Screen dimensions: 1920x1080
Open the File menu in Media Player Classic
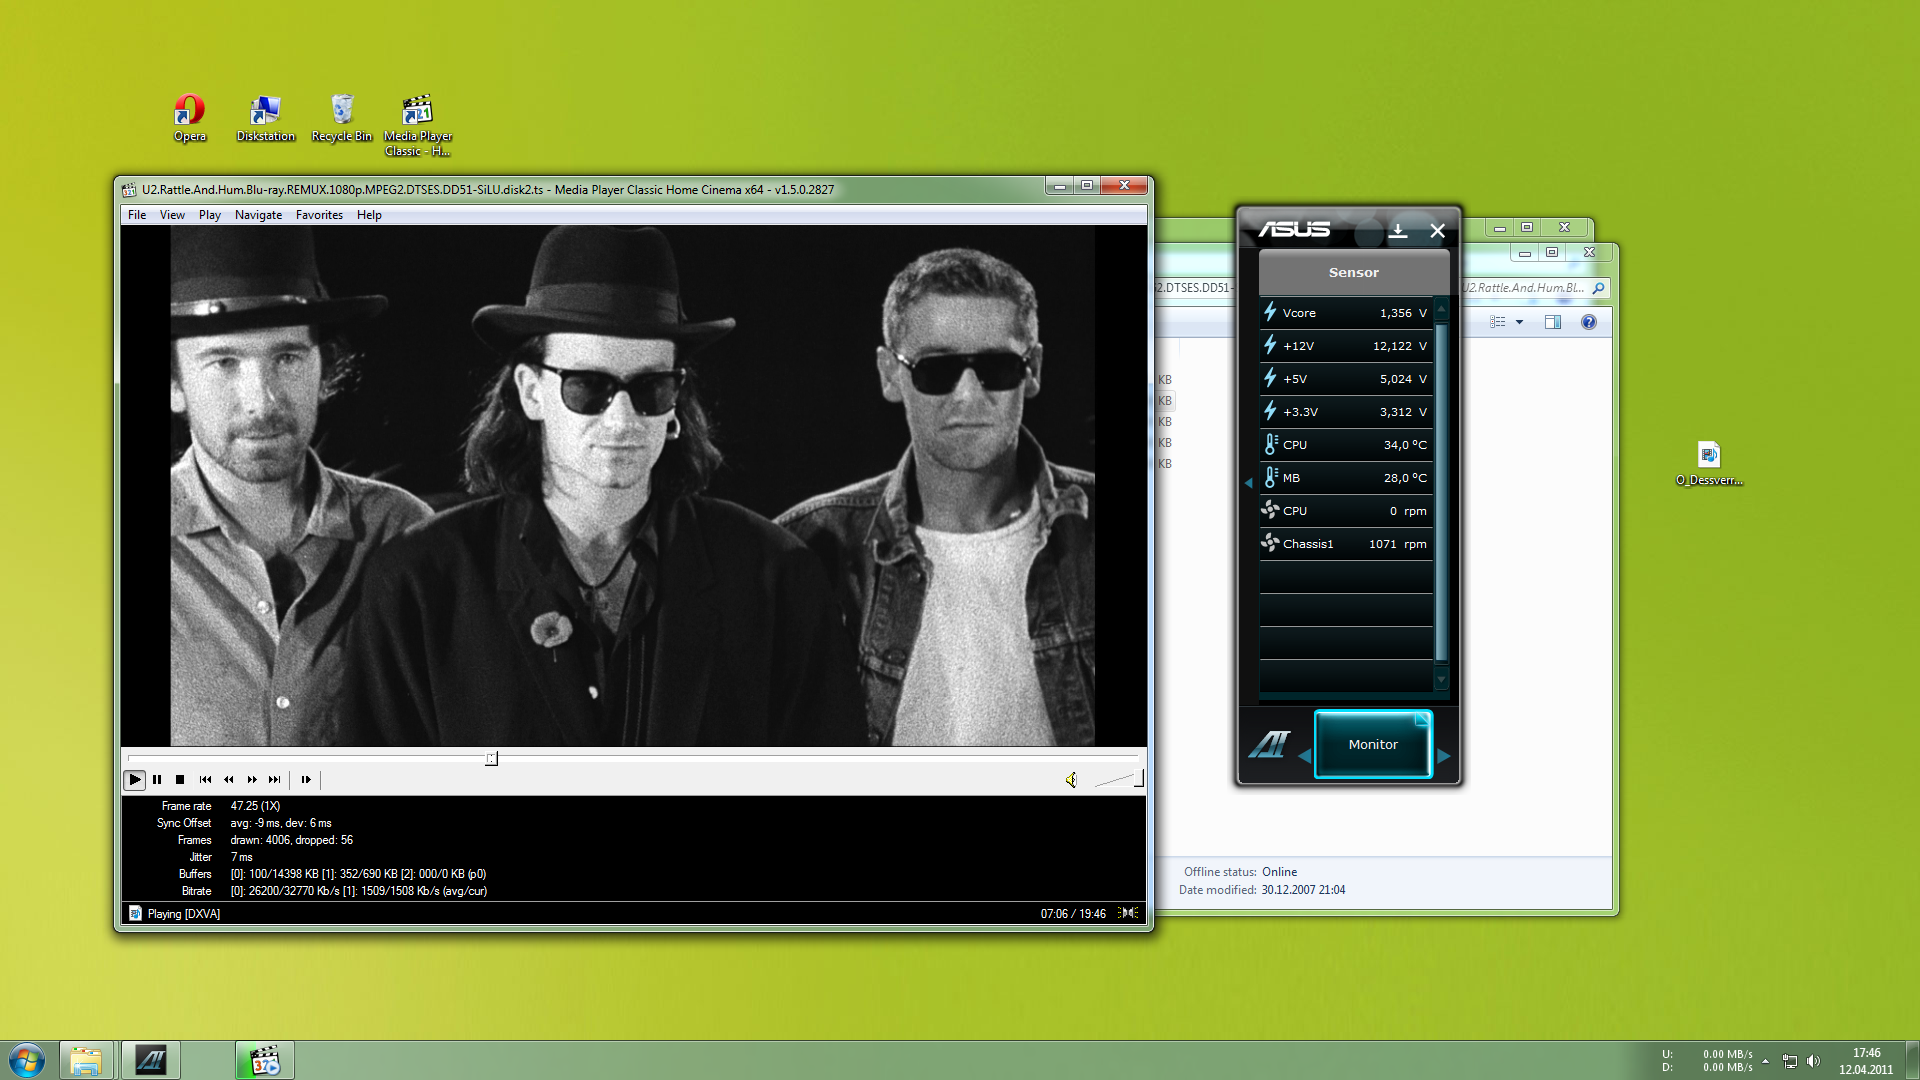[137, 215]
